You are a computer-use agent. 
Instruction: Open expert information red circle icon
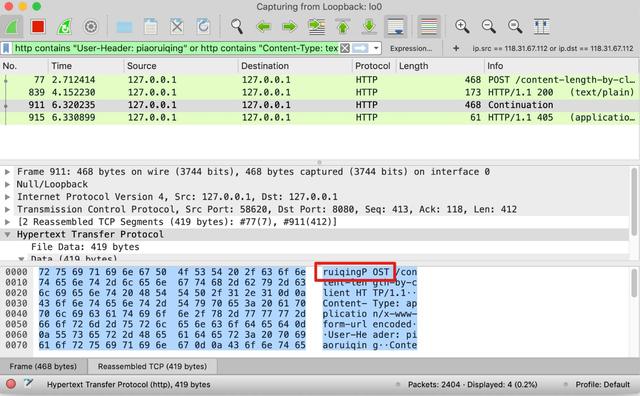click(11, 384)
